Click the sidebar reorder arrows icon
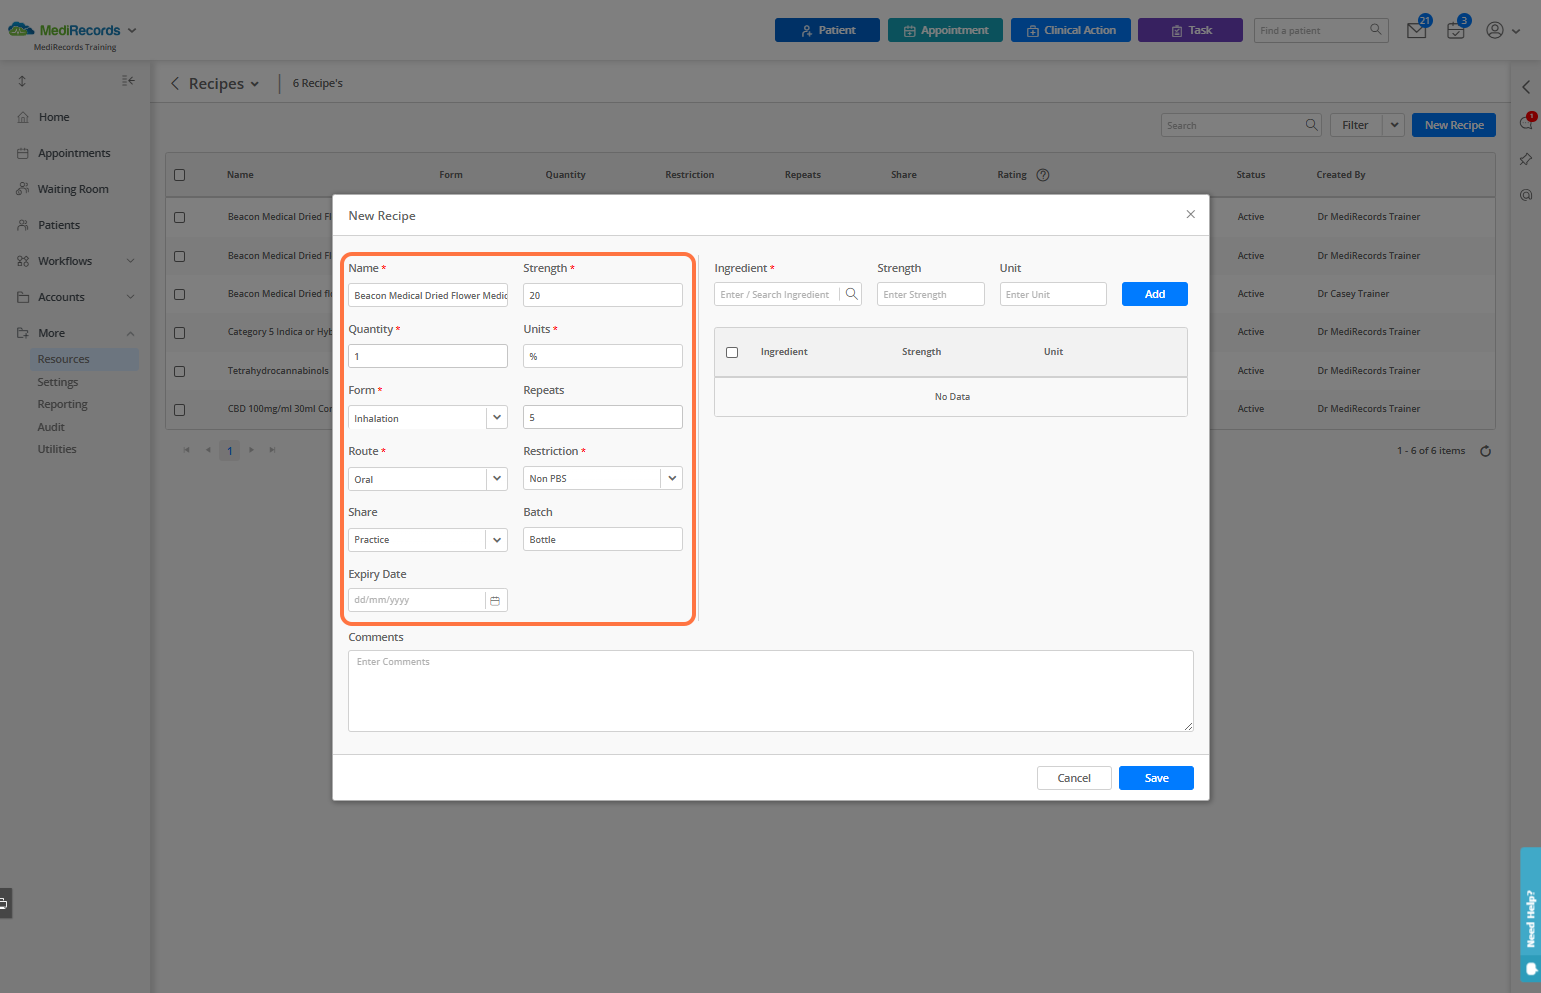Screen dimensions: 1541x993 pyautogui.click(x=22, y=81)
